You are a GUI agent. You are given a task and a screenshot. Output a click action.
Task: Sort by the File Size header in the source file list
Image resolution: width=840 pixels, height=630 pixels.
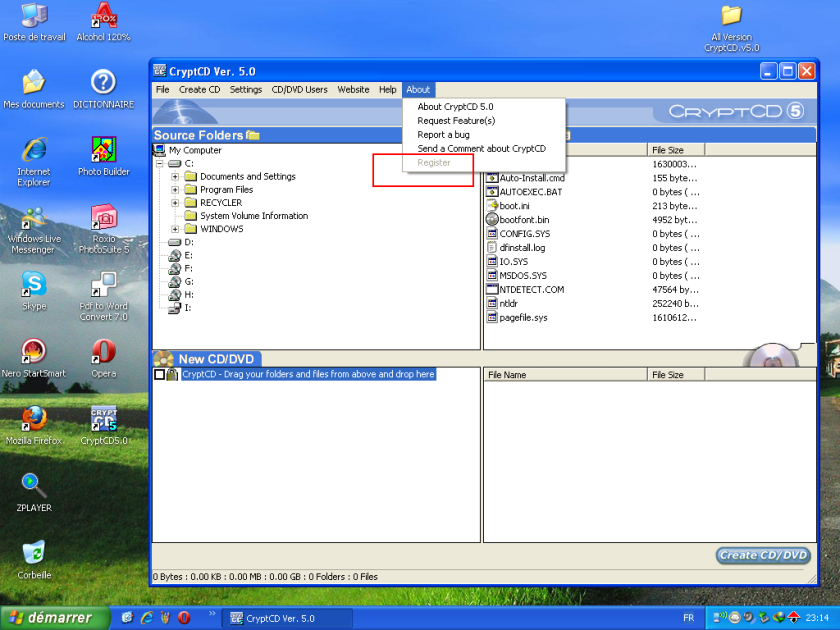[676, 150]
